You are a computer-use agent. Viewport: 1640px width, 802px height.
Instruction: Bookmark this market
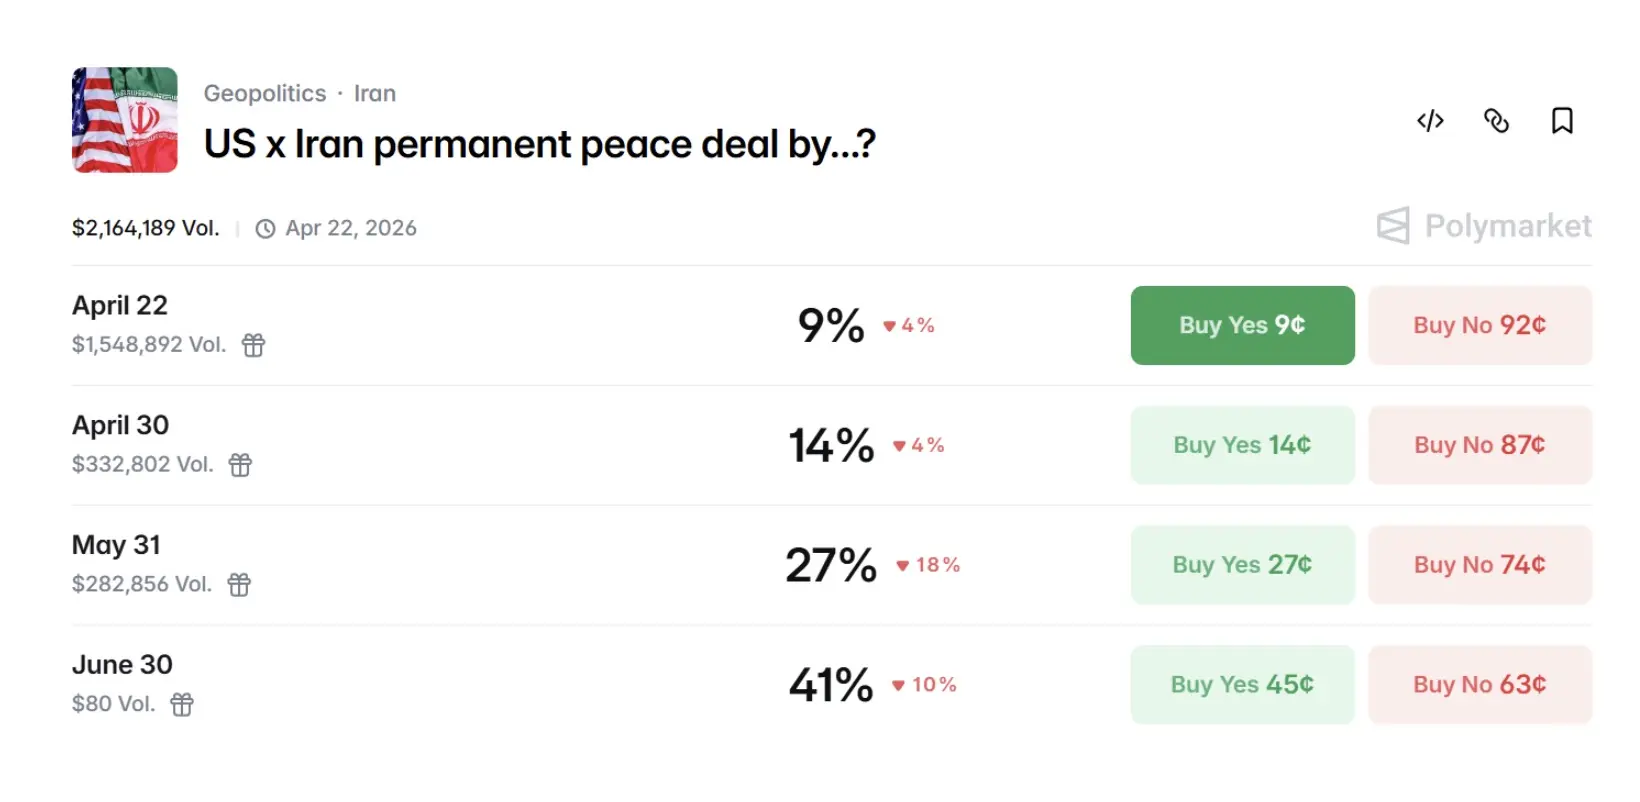[x=1562, y=121]
